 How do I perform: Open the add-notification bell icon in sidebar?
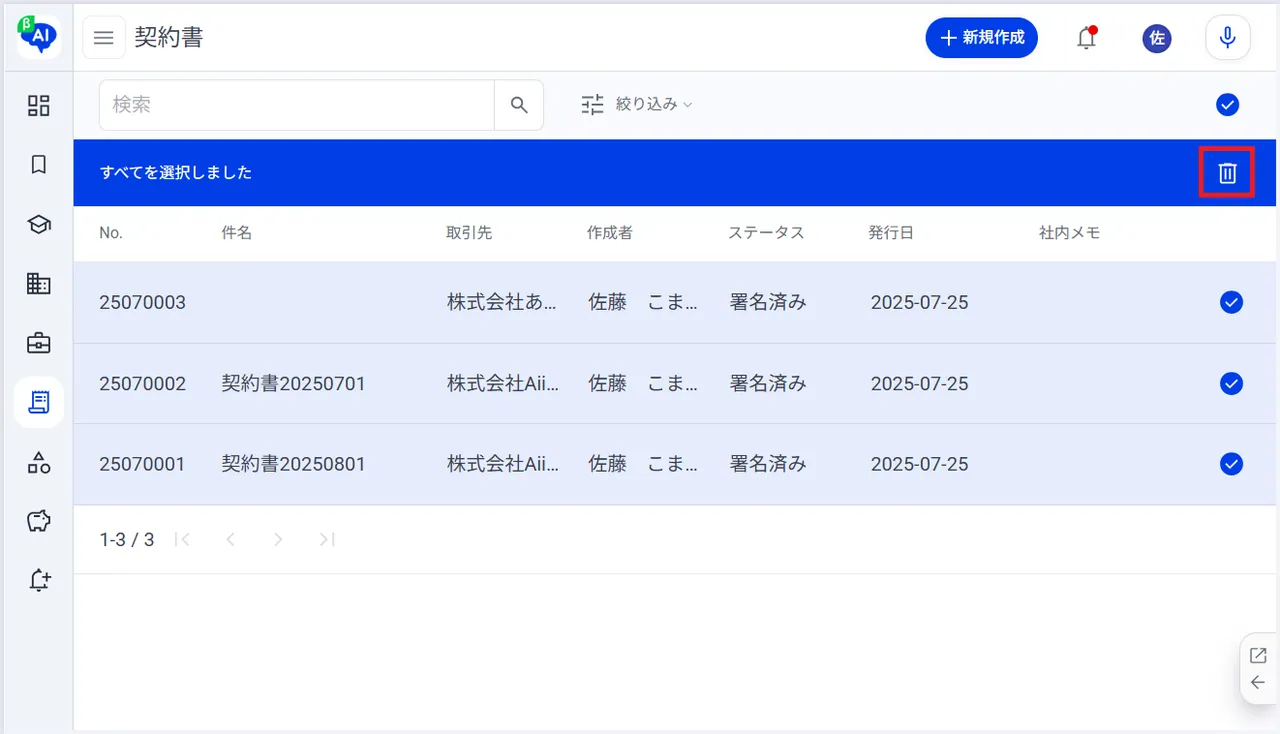(x=38, y=580)
